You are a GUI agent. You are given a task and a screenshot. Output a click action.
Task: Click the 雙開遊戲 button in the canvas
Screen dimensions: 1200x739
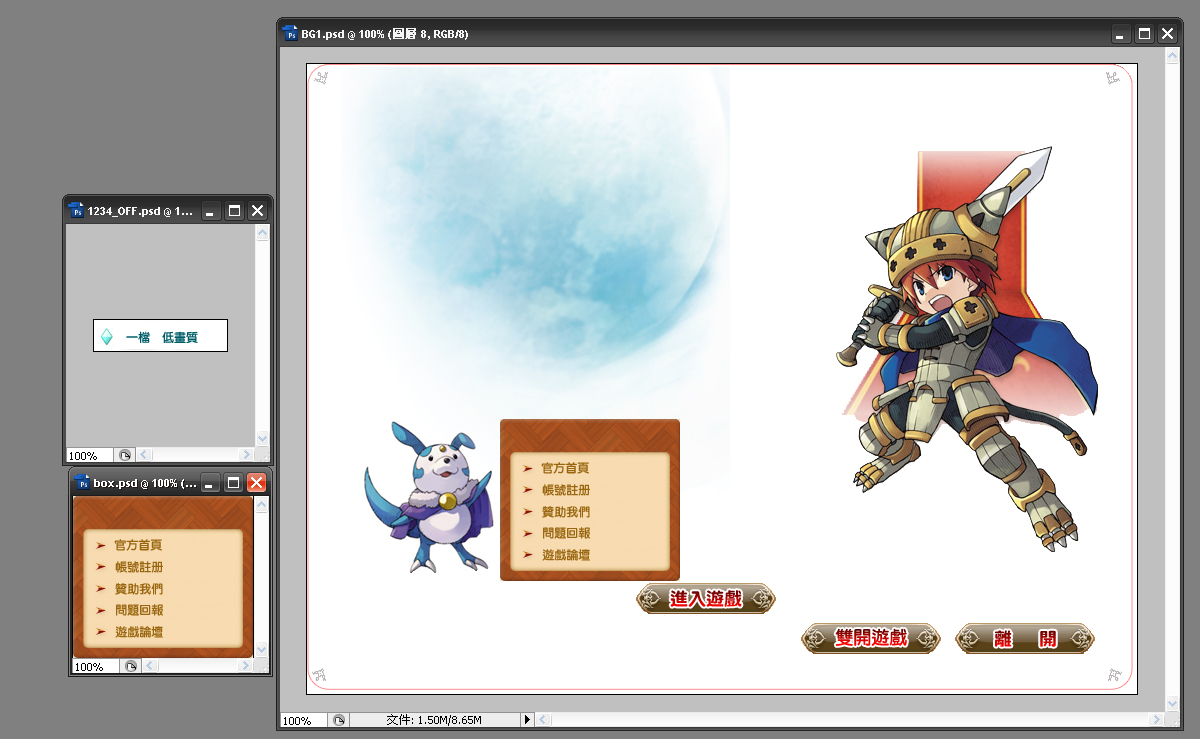pyautogui.click(x=871, y=638)
